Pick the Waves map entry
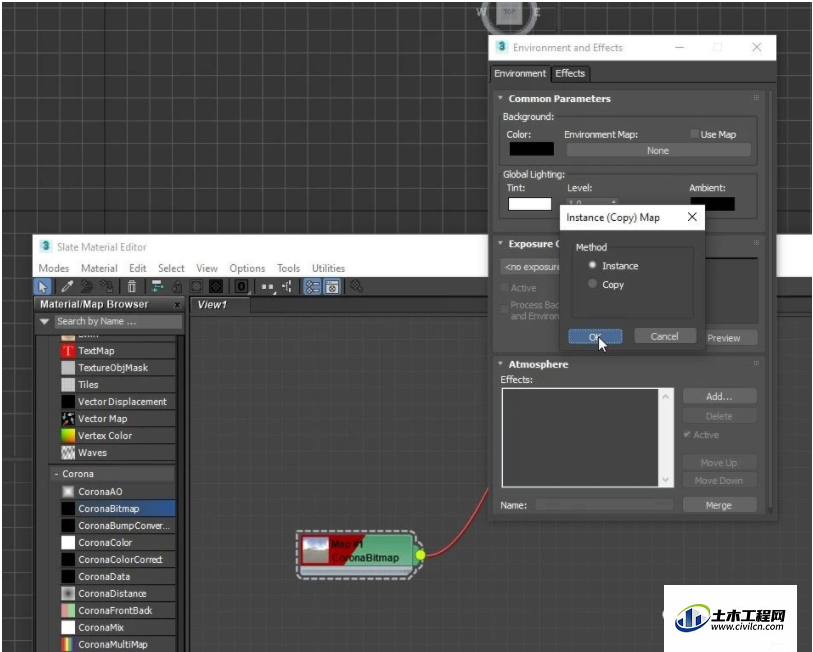 [118, 453]
